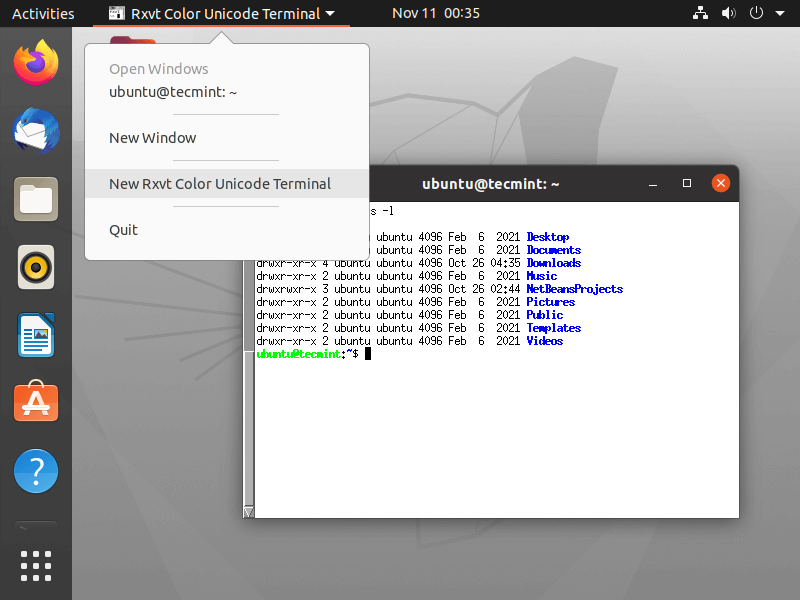Open Ubuntu Software store icon
800x600 pixels.
click(36, 402)
